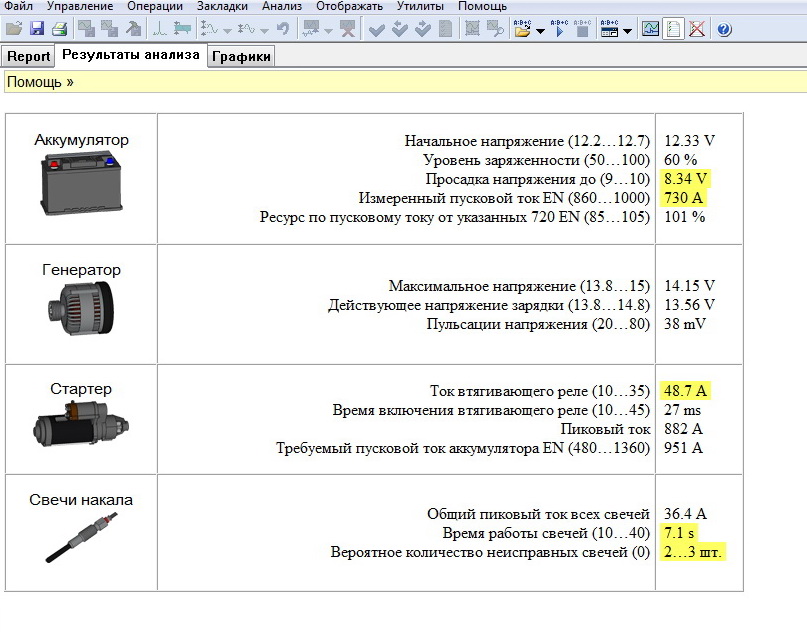
Task: Click the blue play script icon
Action: click(559, 29)
